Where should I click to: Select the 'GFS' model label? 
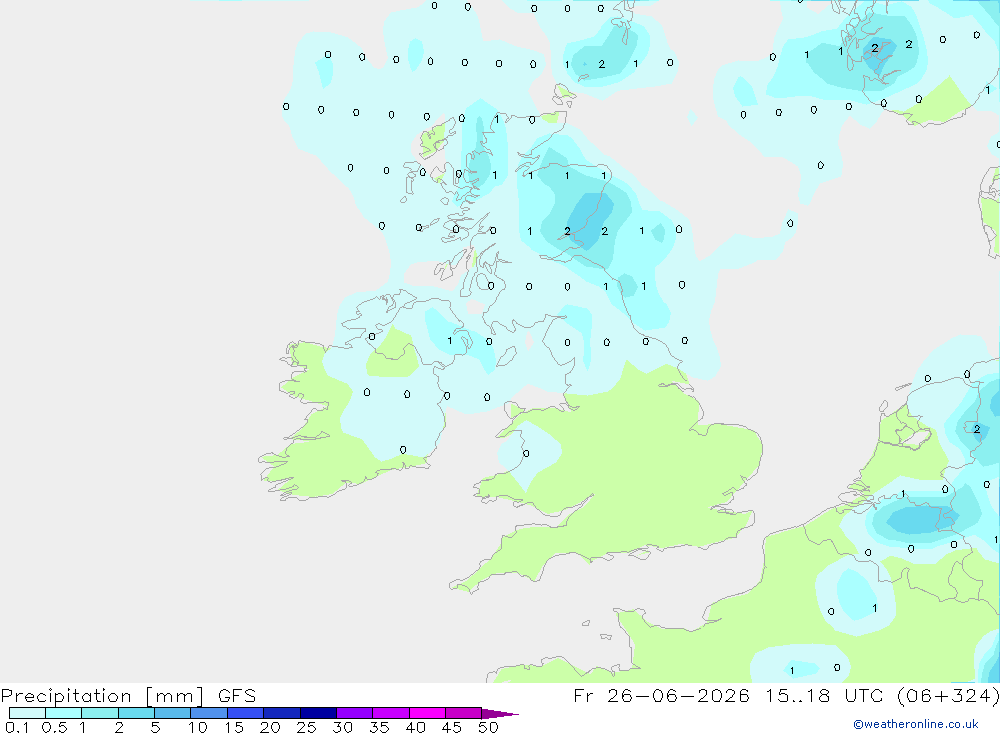coord(237,695)
